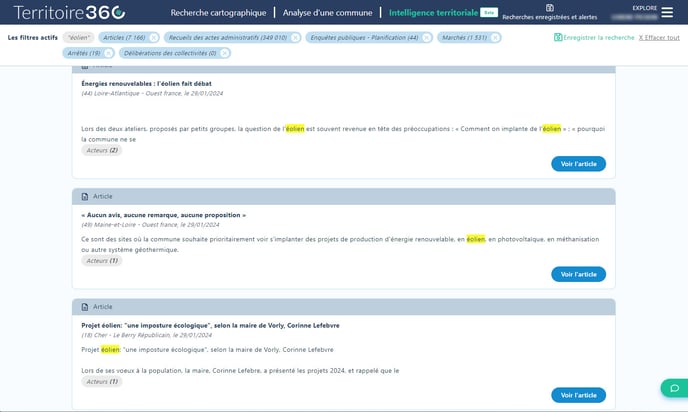
Task: View article about maire de Vorly
Action: click(578, 395)
